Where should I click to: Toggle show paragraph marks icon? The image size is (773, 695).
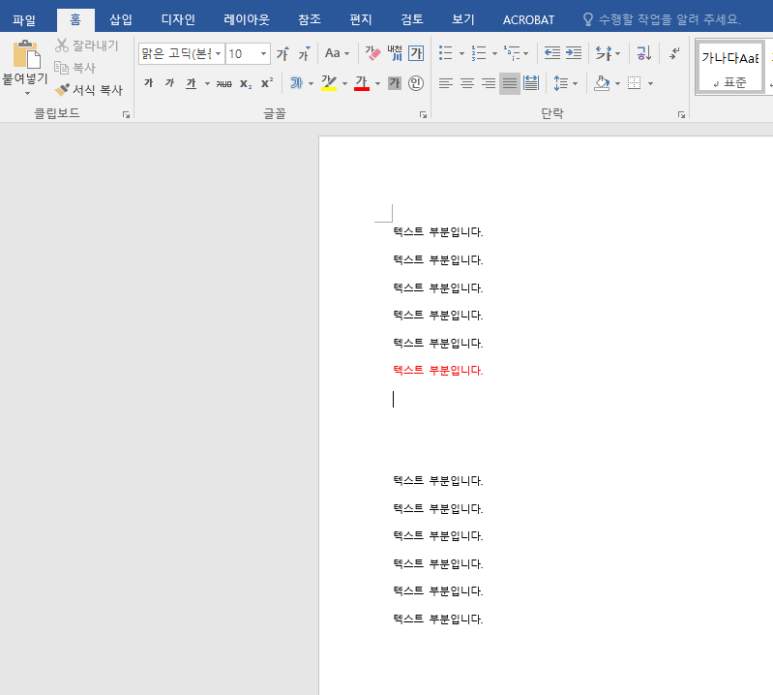point(674,53)
